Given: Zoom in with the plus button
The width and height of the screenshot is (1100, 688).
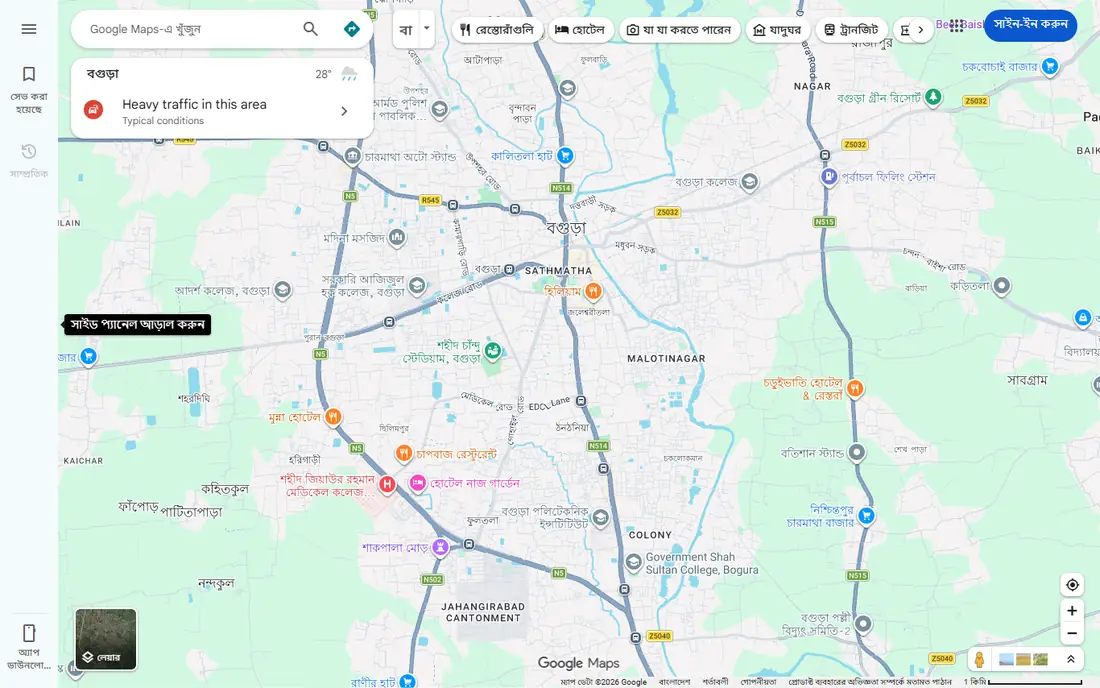Looking at the screenshot, I should (x=1071, y=611).
